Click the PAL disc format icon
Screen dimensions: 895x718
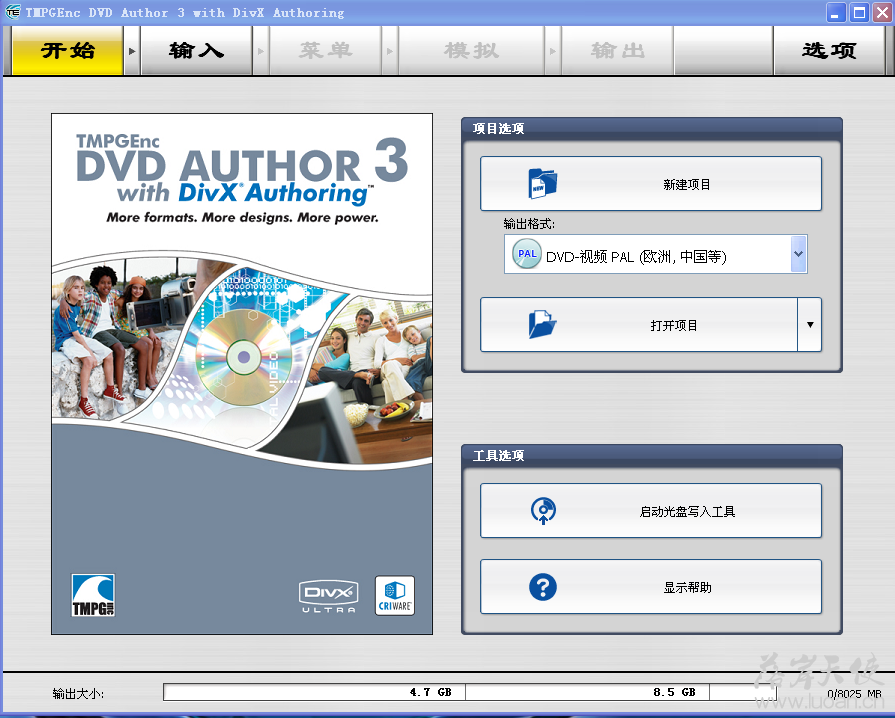[527, 254]
